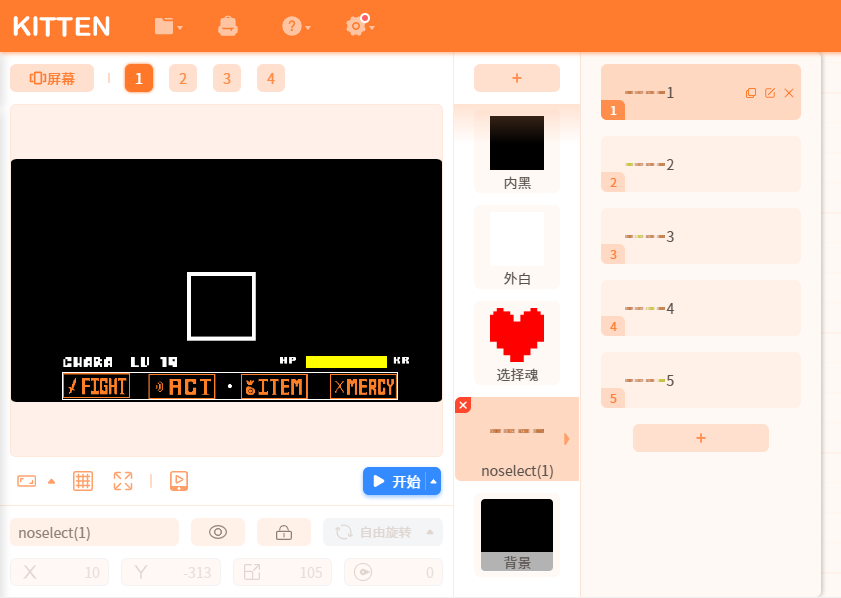Select costume 1 in the list
Image resolution: width=841 pixels, height=598 pixels.
point(701,92)
